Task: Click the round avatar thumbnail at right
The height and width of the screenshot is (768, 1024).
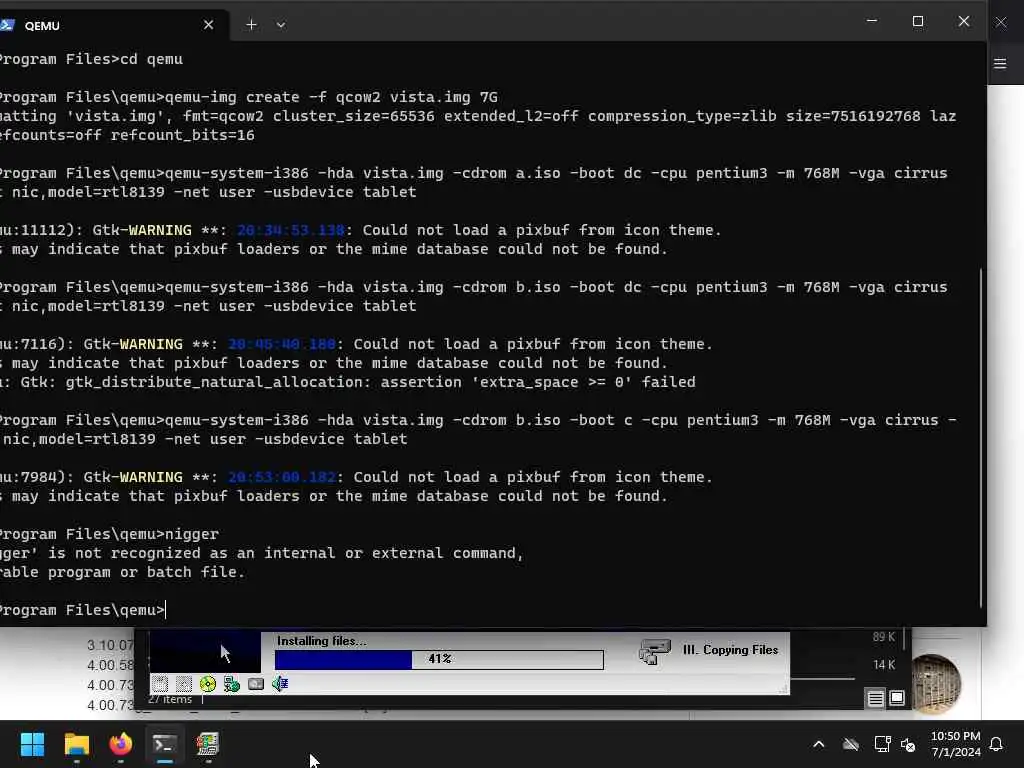Action: tap(935, 684)
